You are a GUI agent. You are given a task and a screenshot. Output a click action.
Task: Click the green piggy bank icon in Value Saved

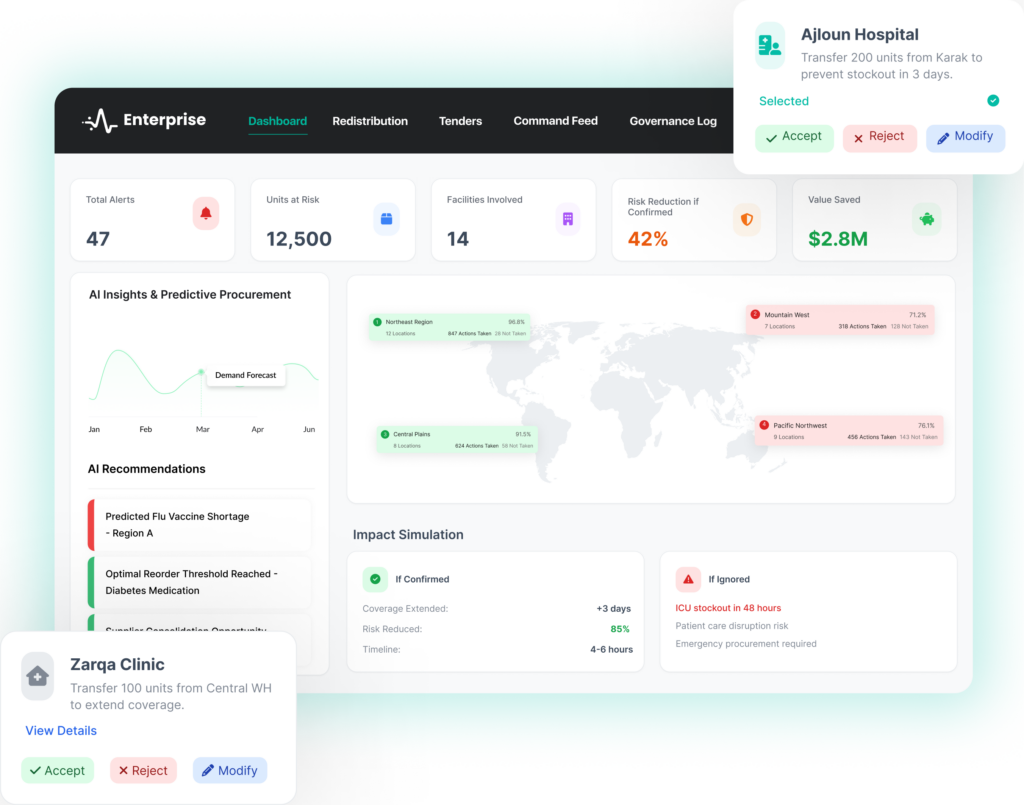click(926, 218)
